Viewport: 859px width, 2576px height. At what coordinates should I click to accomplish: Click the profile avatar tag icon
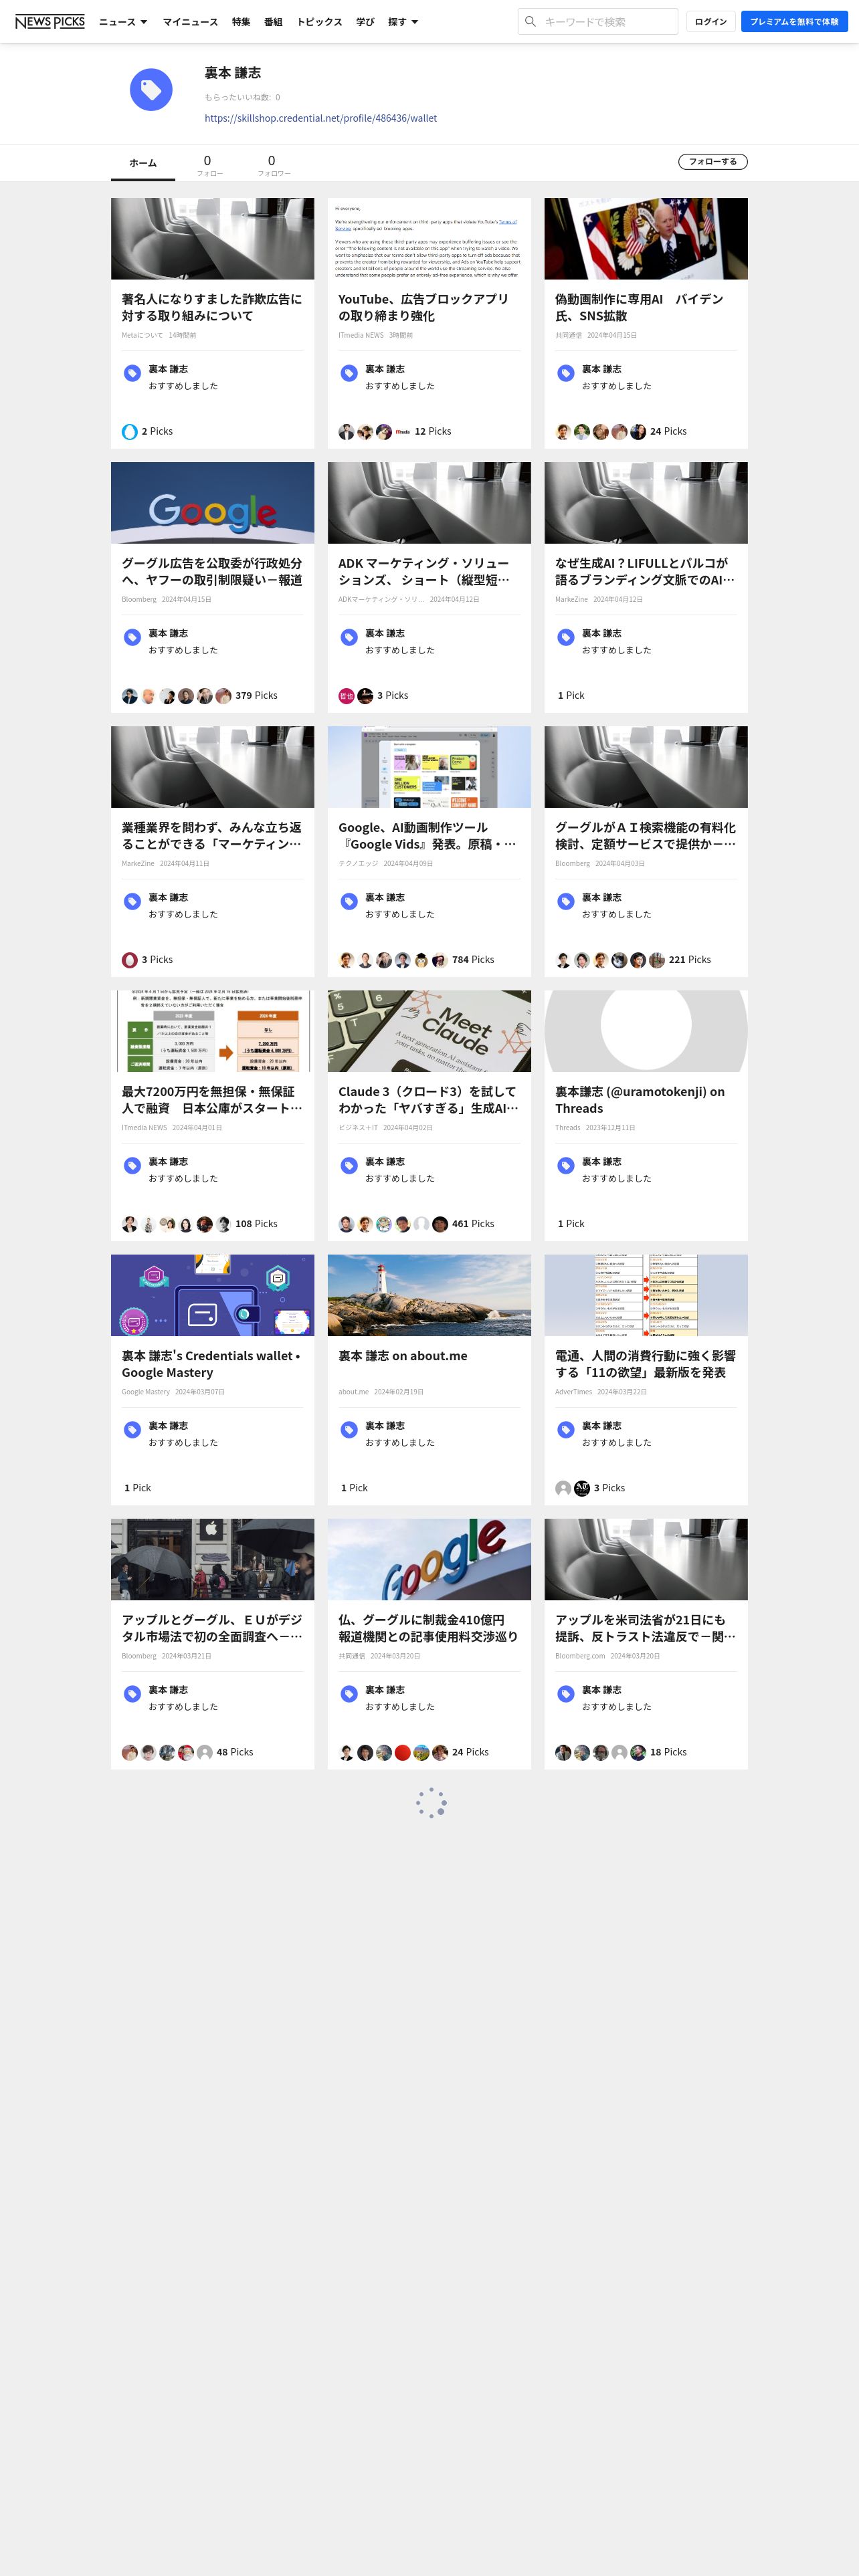(151, 90)
